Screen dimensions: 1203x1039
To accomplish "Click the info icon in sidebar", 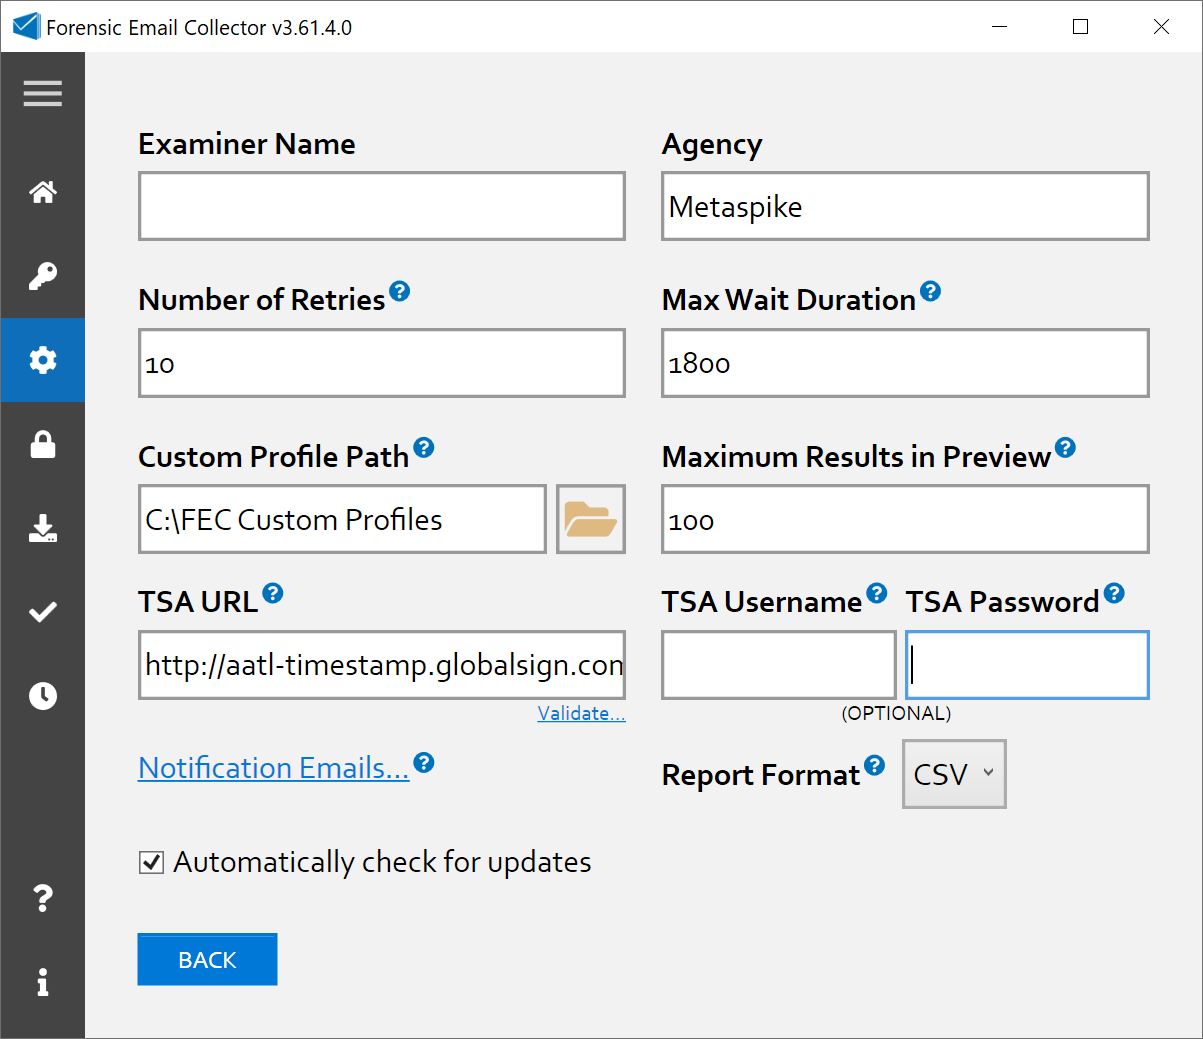I will (43, 982).
